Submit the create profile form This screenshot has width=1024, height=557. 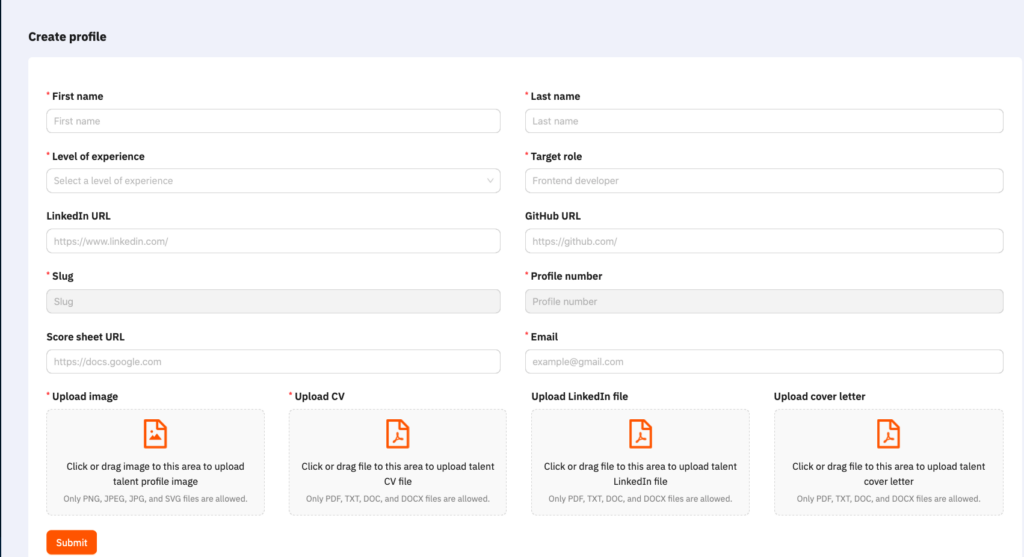(72, 543)
